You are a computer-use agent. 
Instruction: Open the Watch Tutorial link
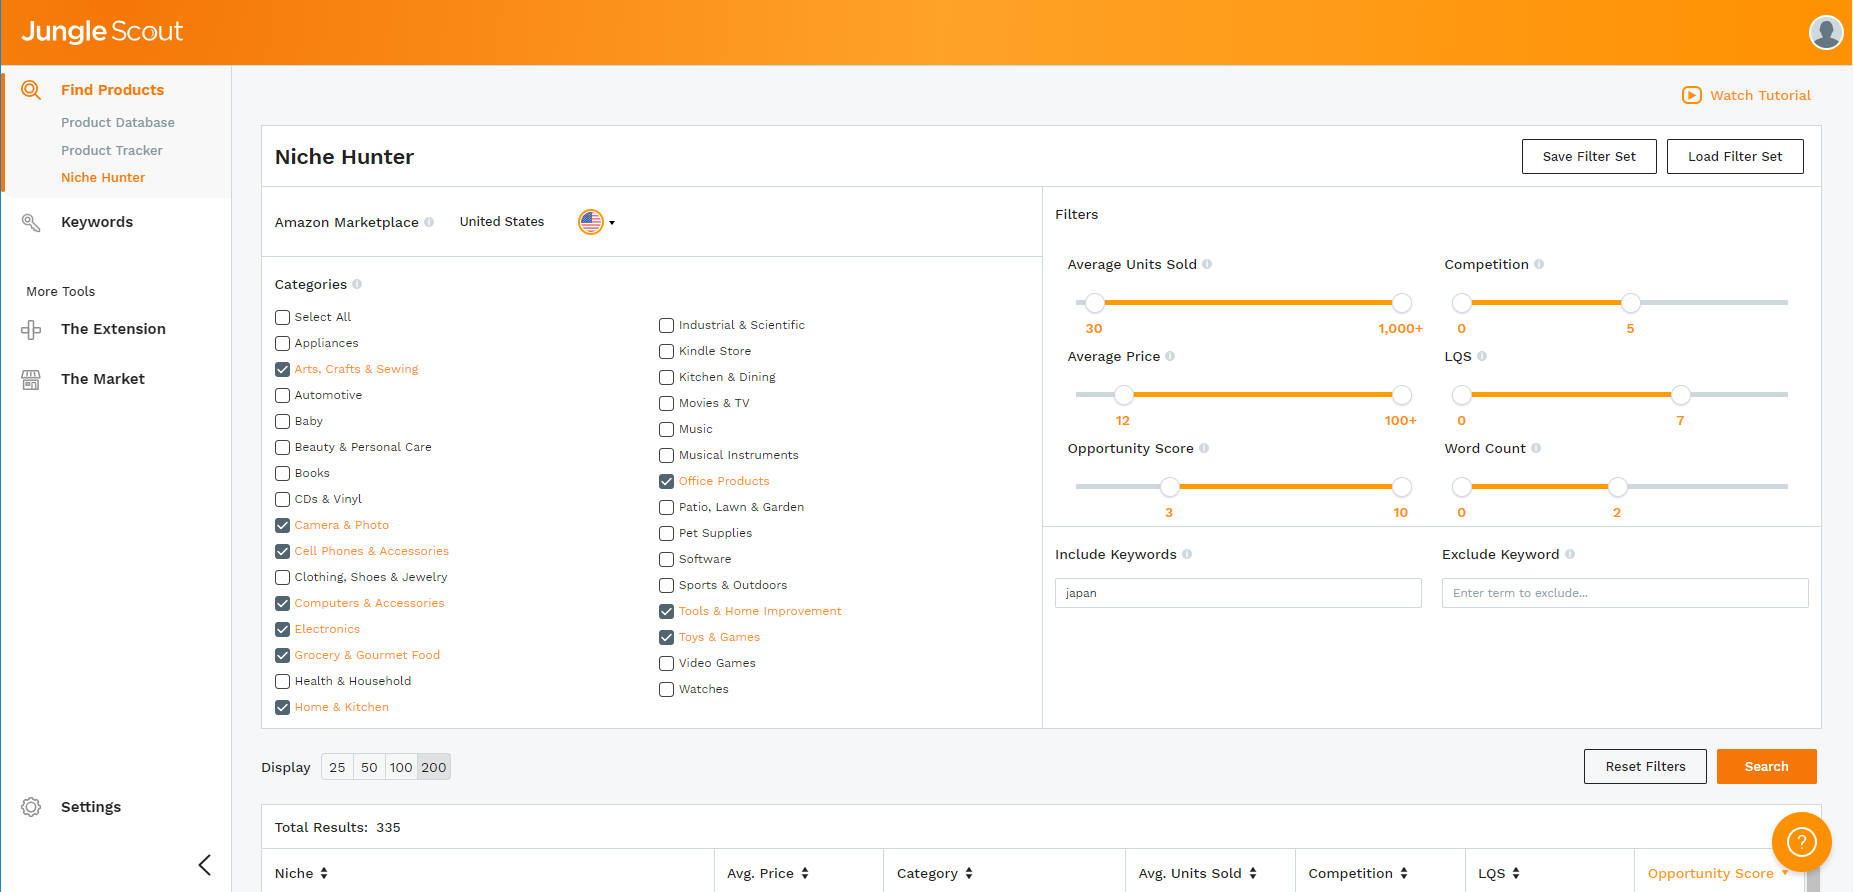pos(1760,95)
